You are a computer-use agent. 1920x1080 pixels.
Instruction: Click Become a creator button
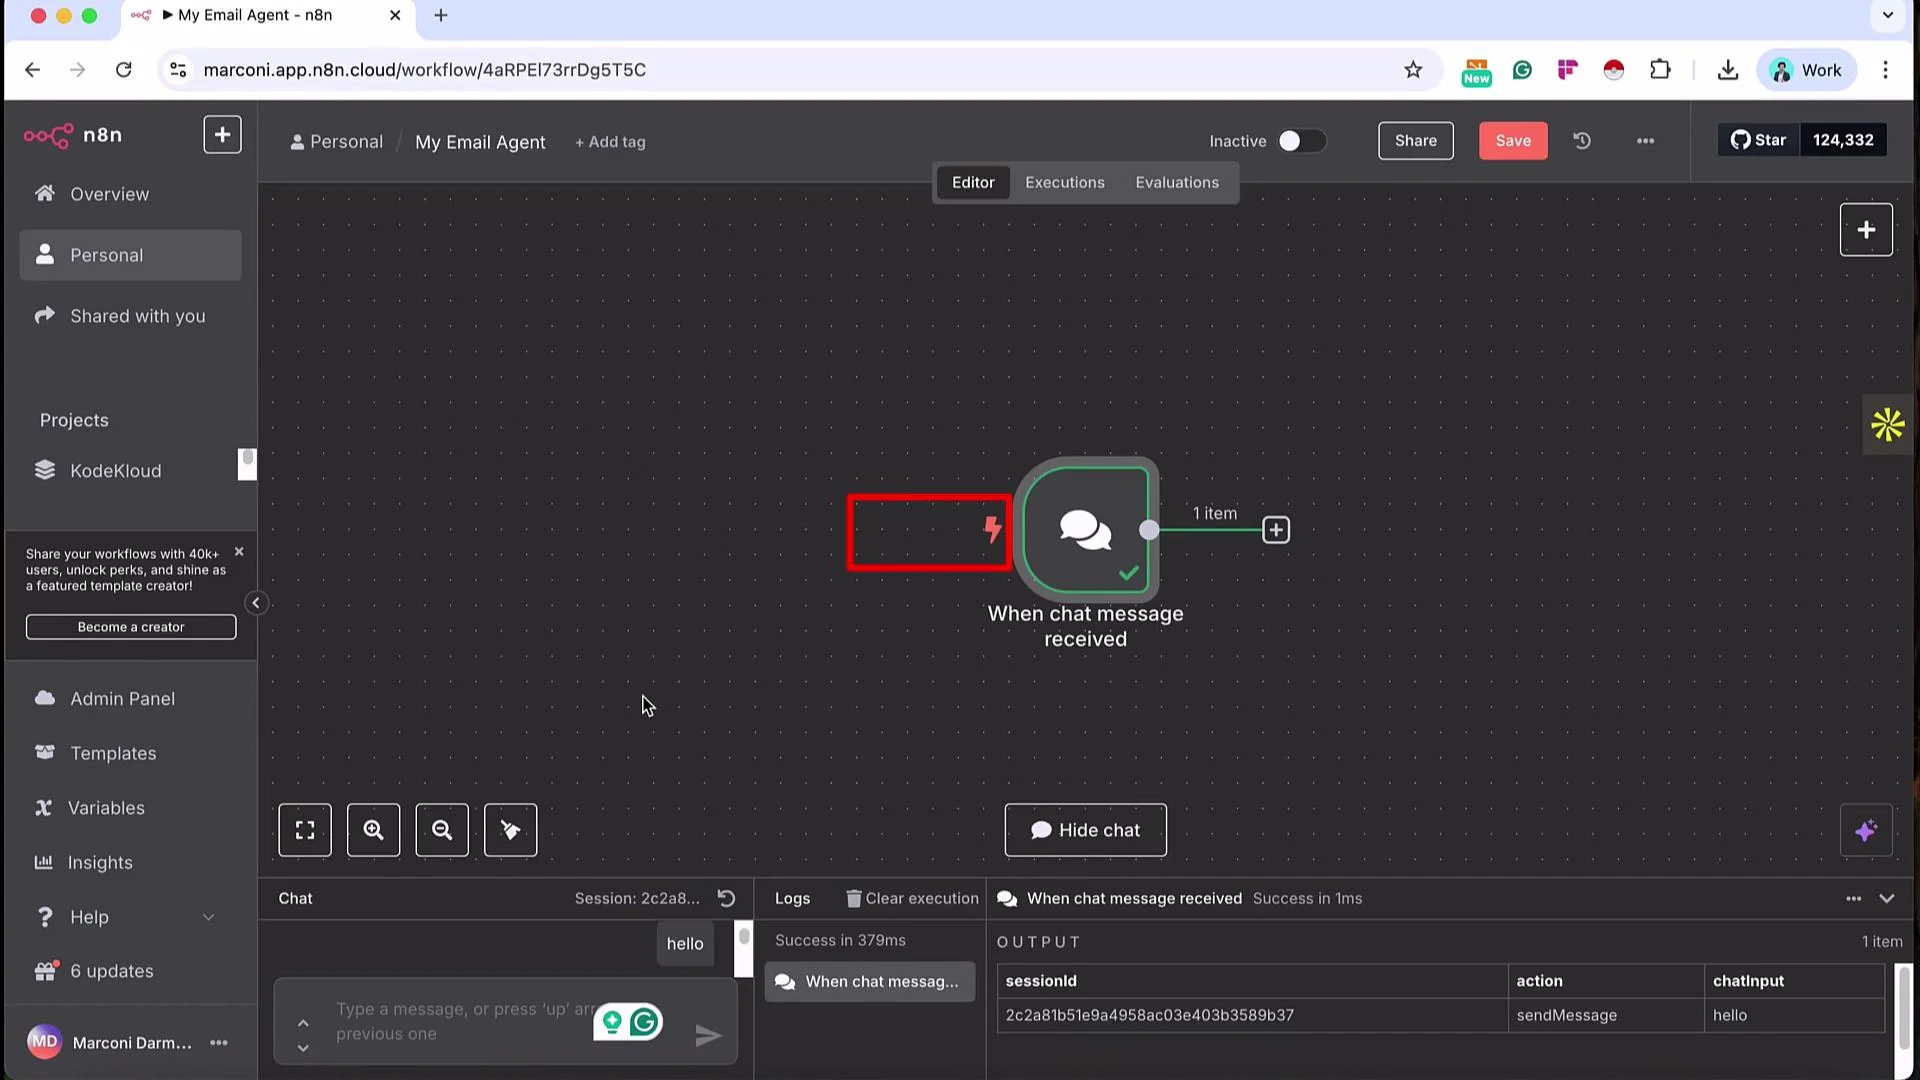[131, 627]
